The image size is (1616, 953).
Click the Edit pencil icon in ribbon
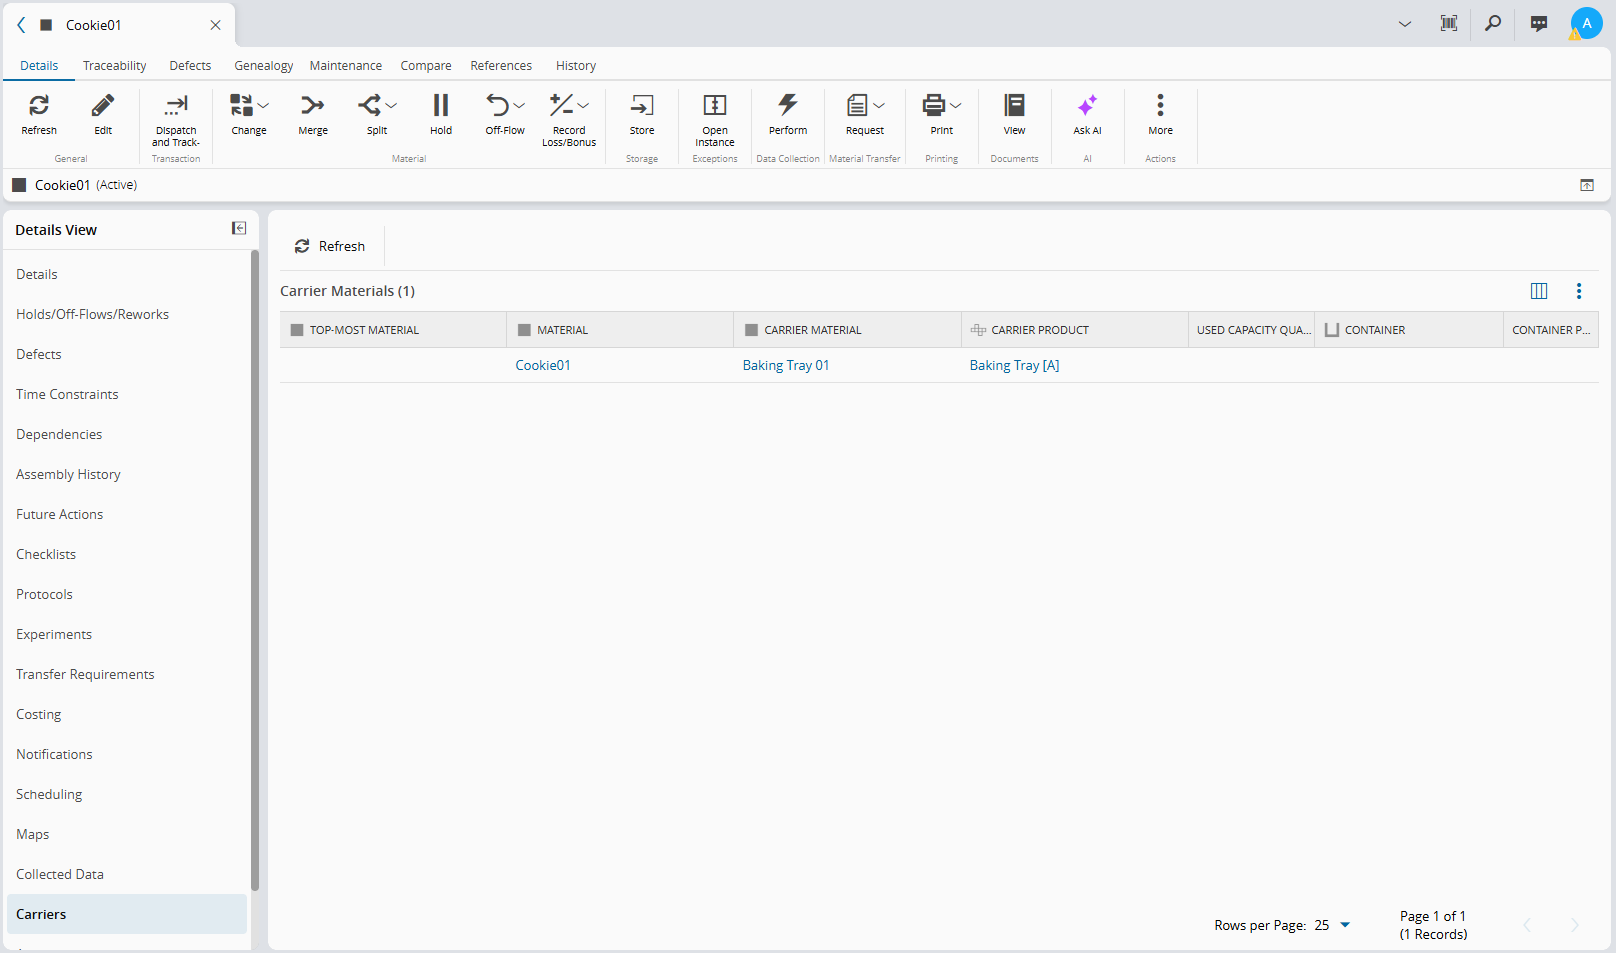coord(103,105)
